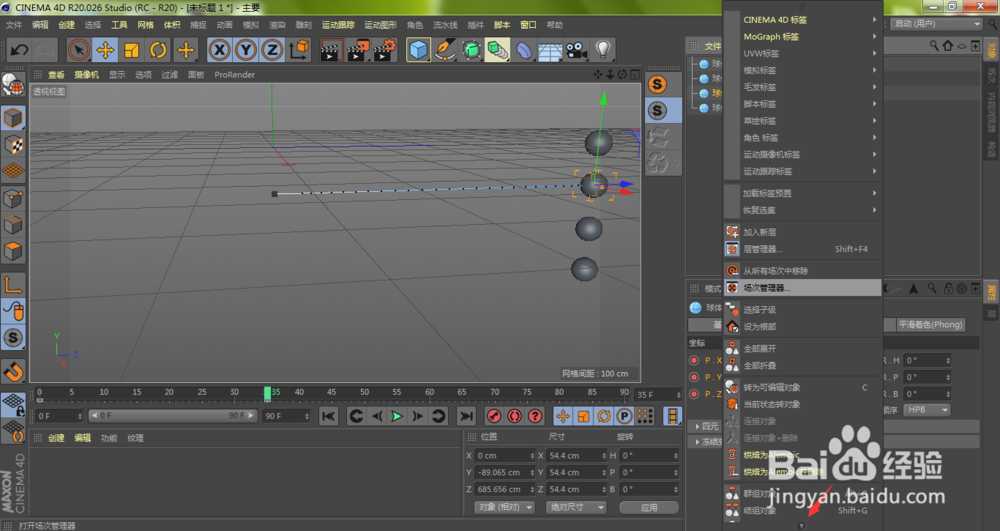Render the active view clapperboard icon
Image resolution: width=1000 pixels, height=531 pixels.
[x=330, y=50]
